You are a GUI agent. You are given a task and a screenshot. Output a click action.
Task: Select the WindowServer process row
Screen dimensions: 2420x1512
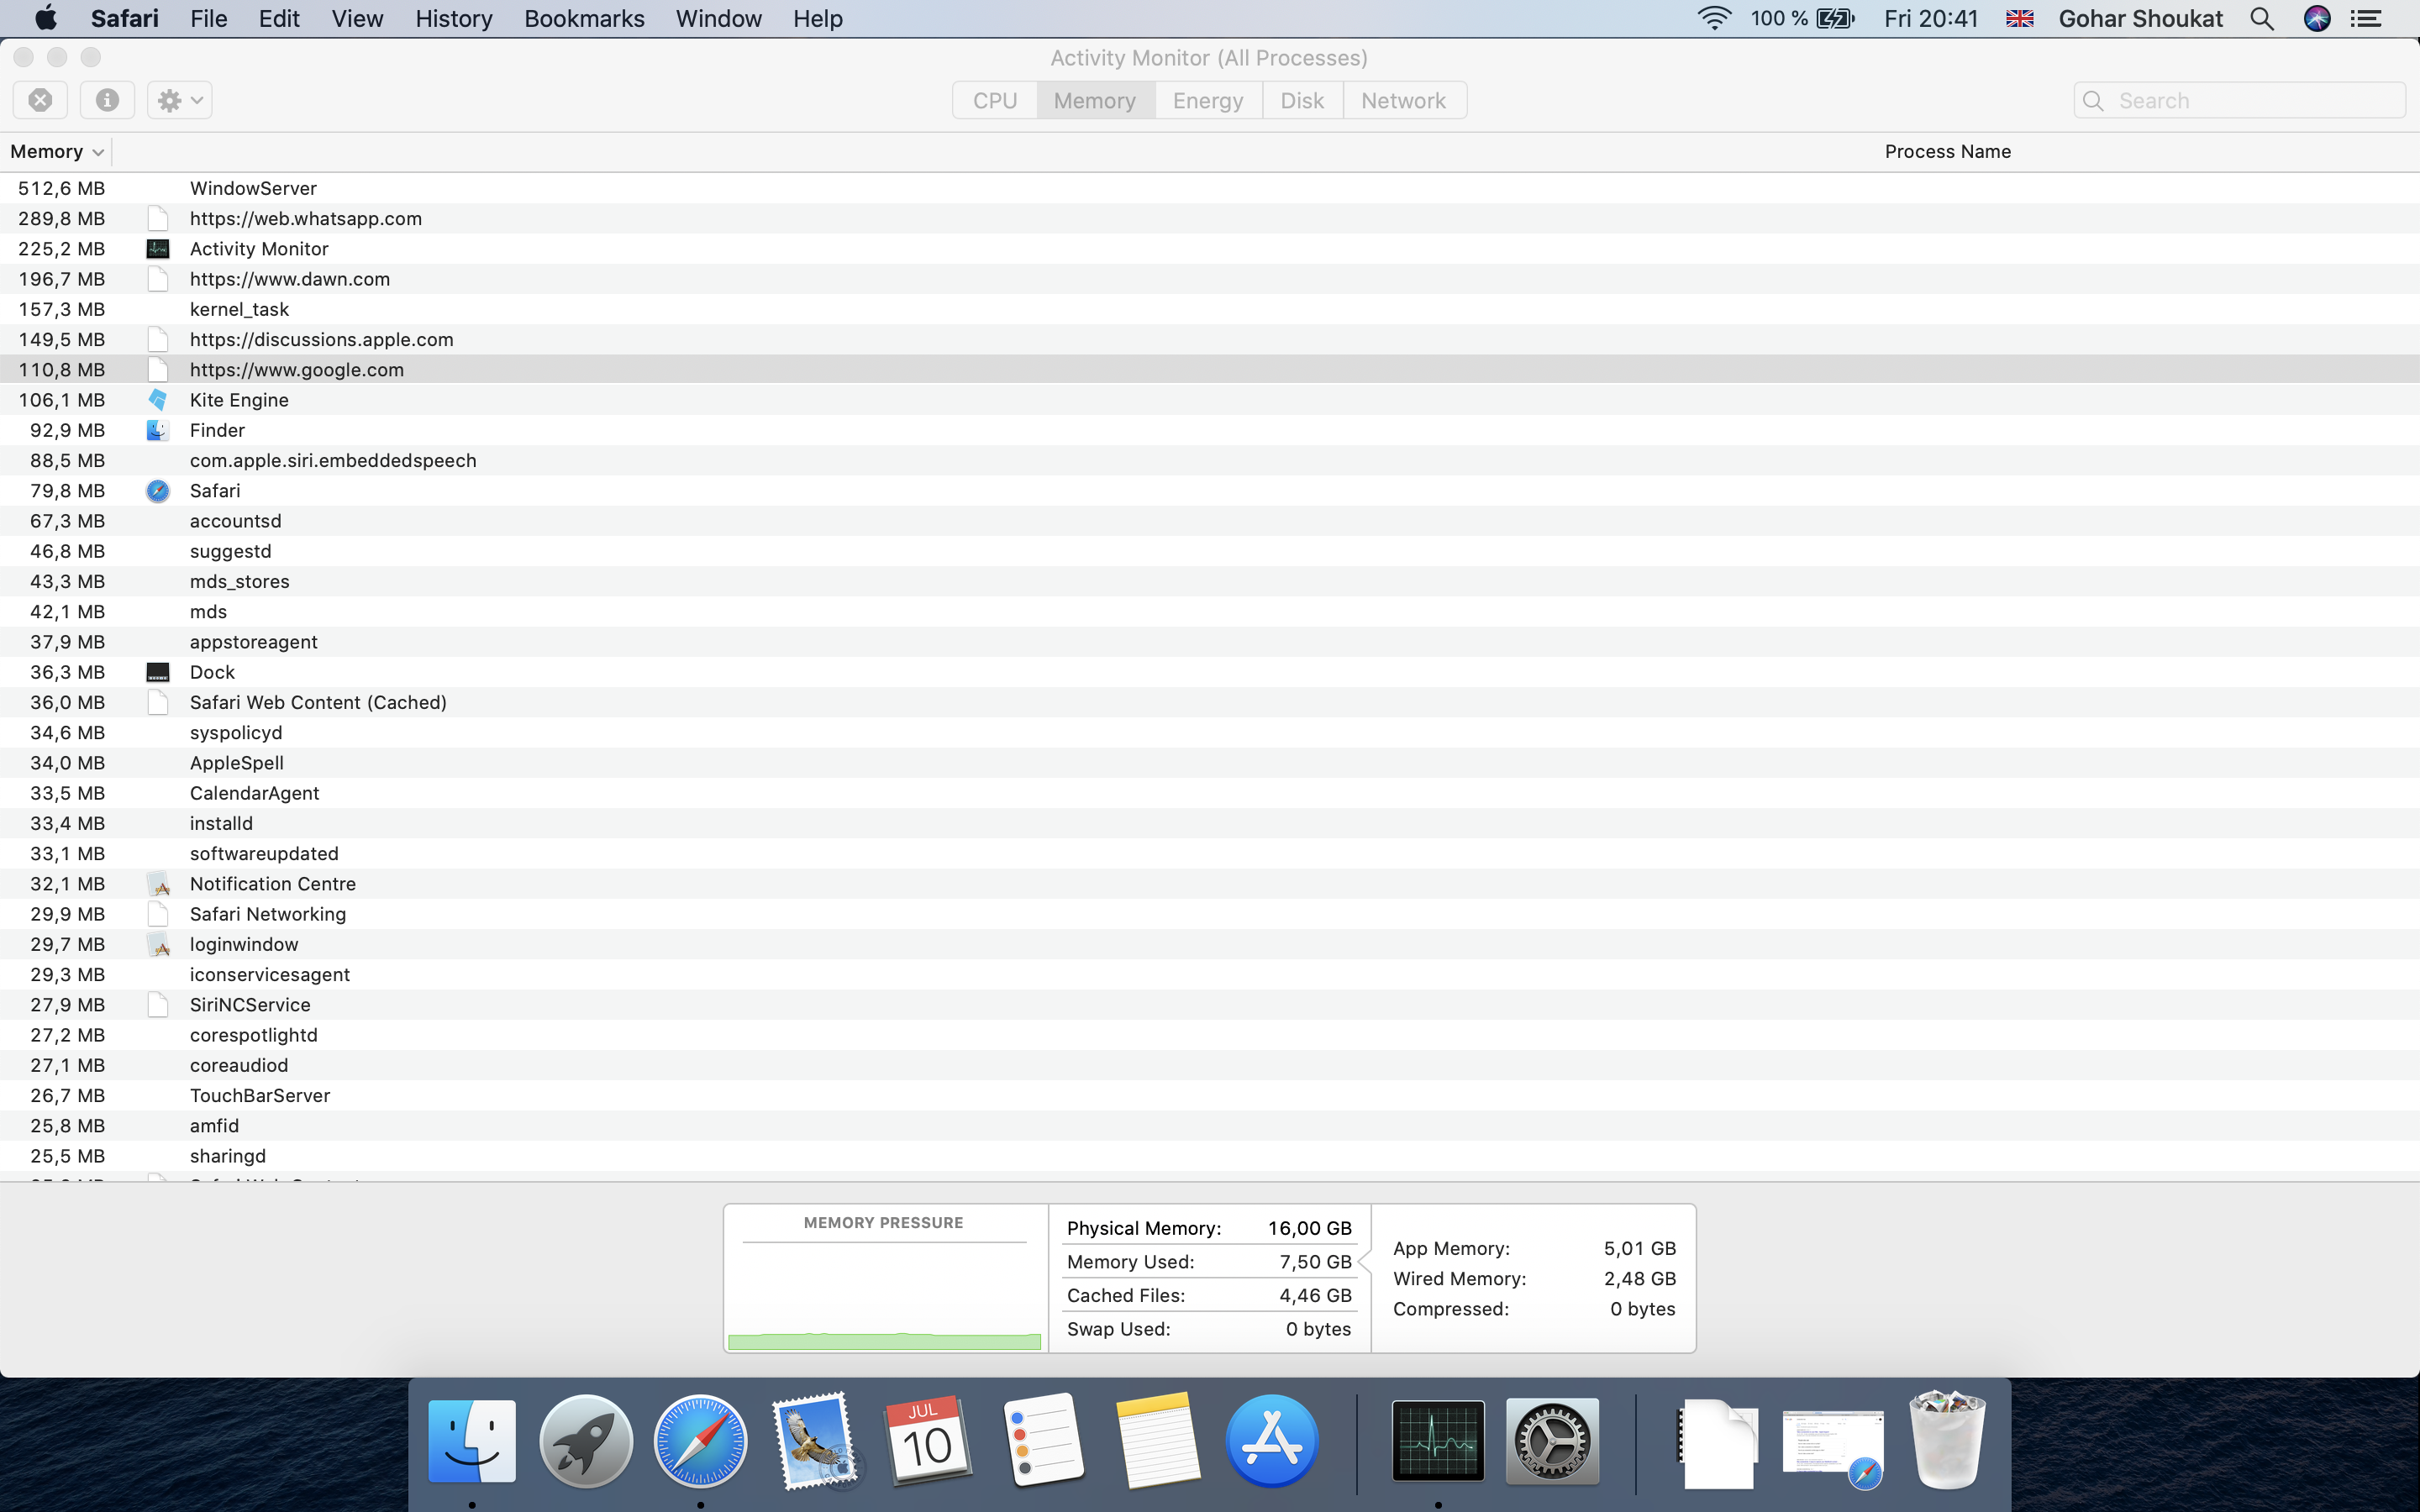pos(253,188)
